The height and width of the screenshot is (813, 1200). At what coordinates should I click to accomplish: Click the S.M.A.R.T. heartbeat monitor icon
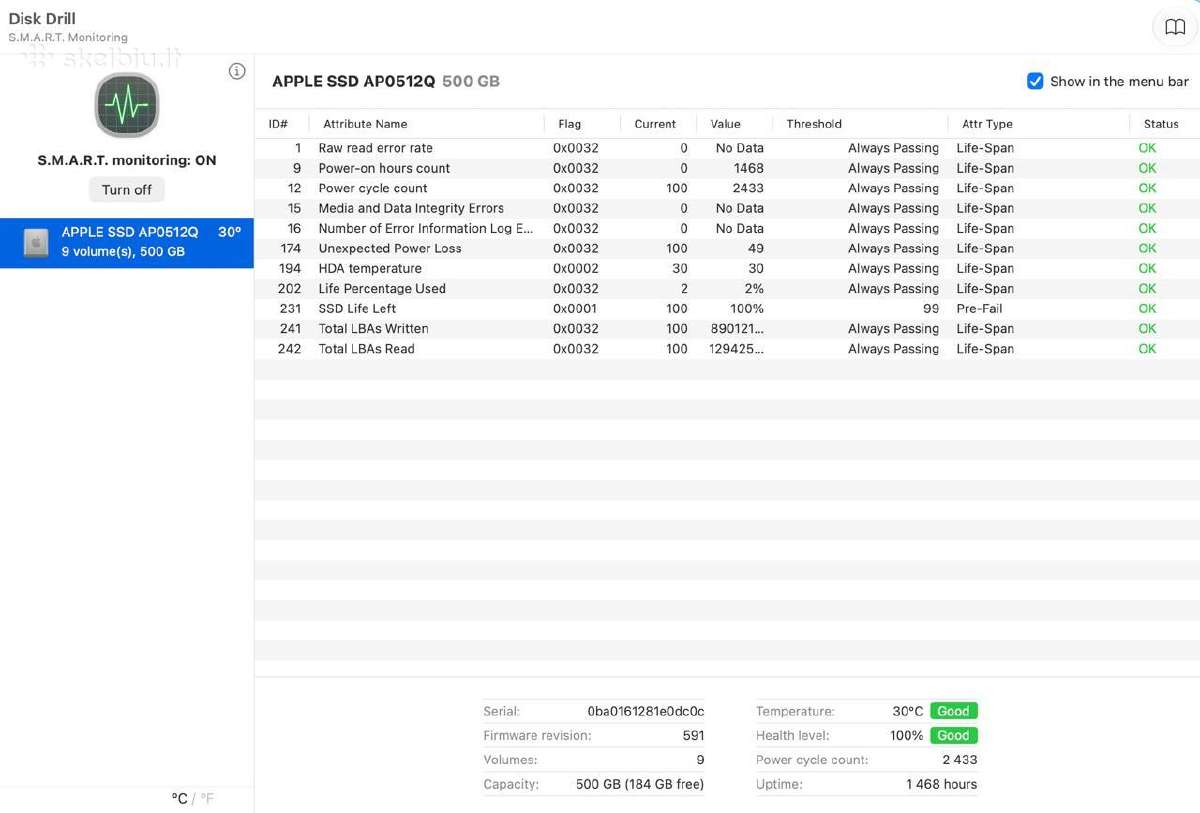click(127, 105)
